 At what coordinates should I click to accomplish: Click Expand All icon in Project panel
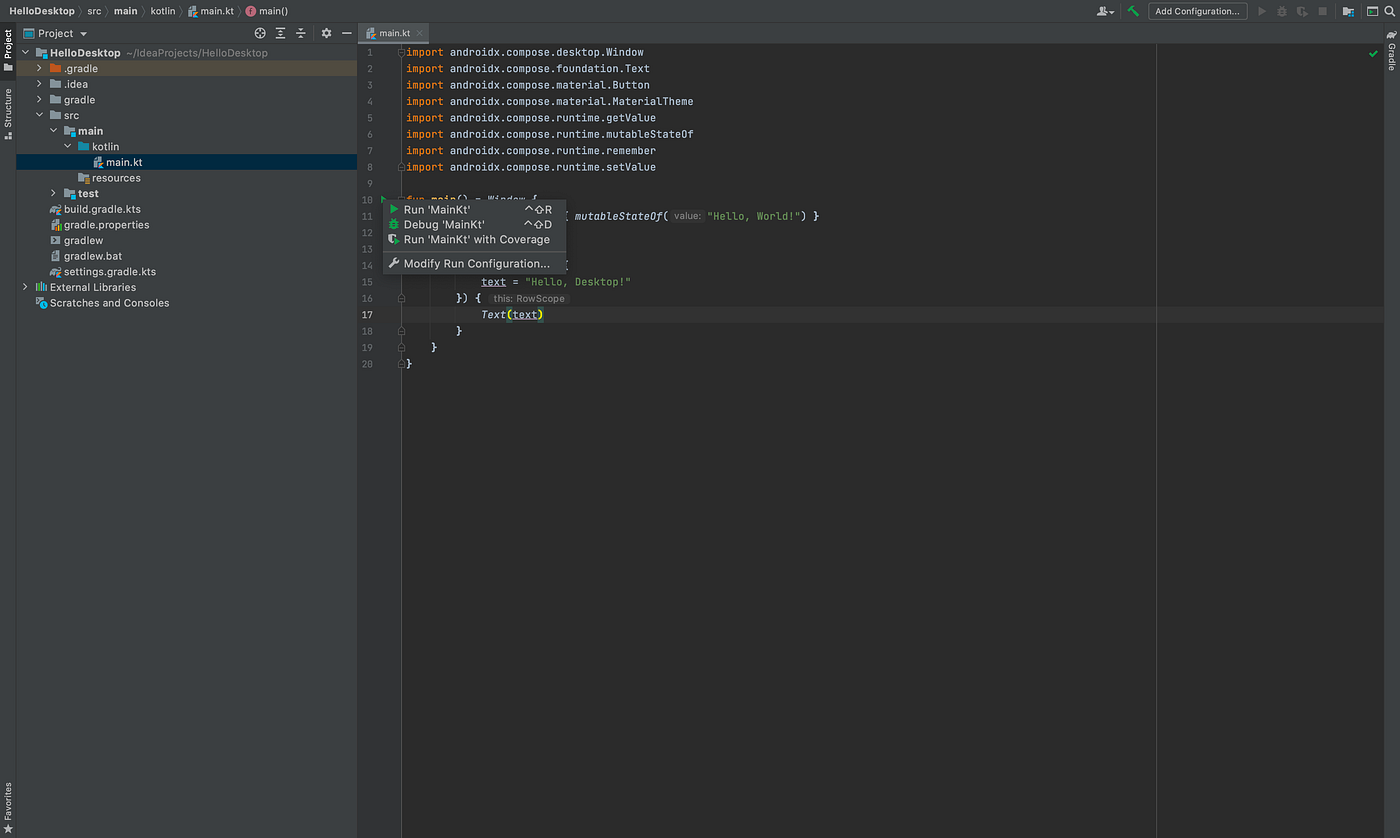[x=280, y=33]
